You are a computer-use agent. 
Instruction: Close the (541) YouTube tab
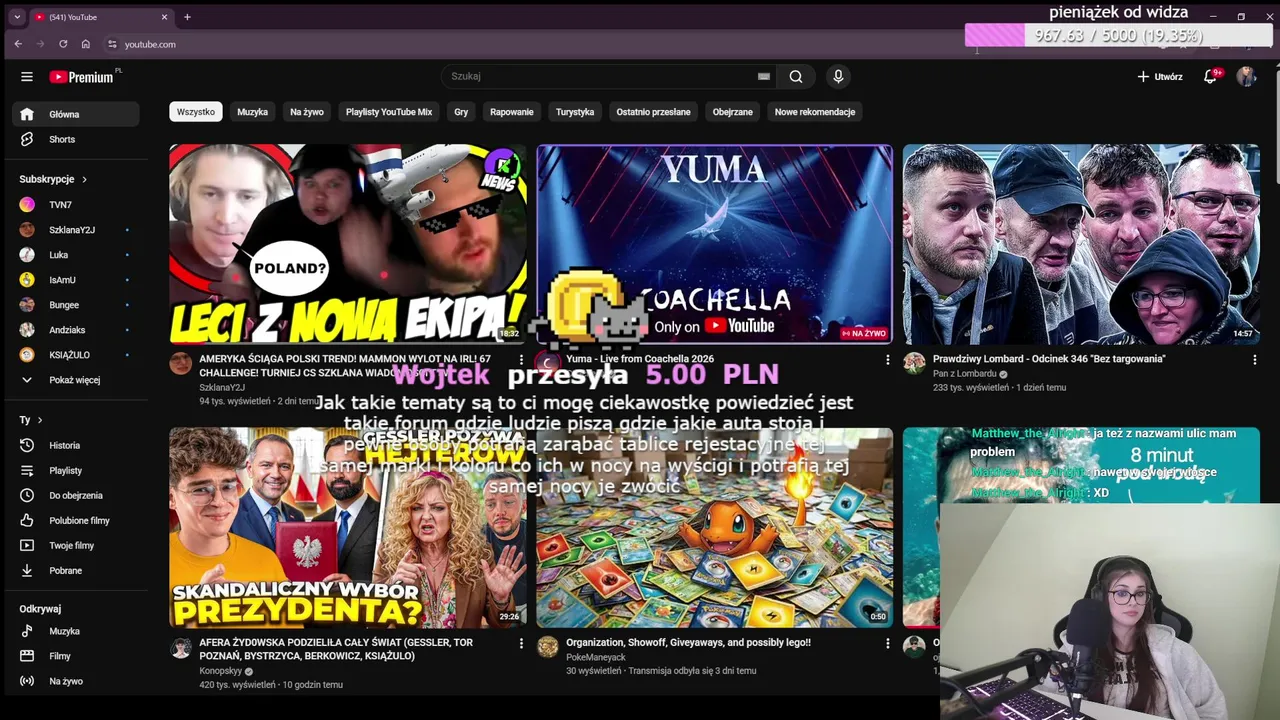(165, 17)
